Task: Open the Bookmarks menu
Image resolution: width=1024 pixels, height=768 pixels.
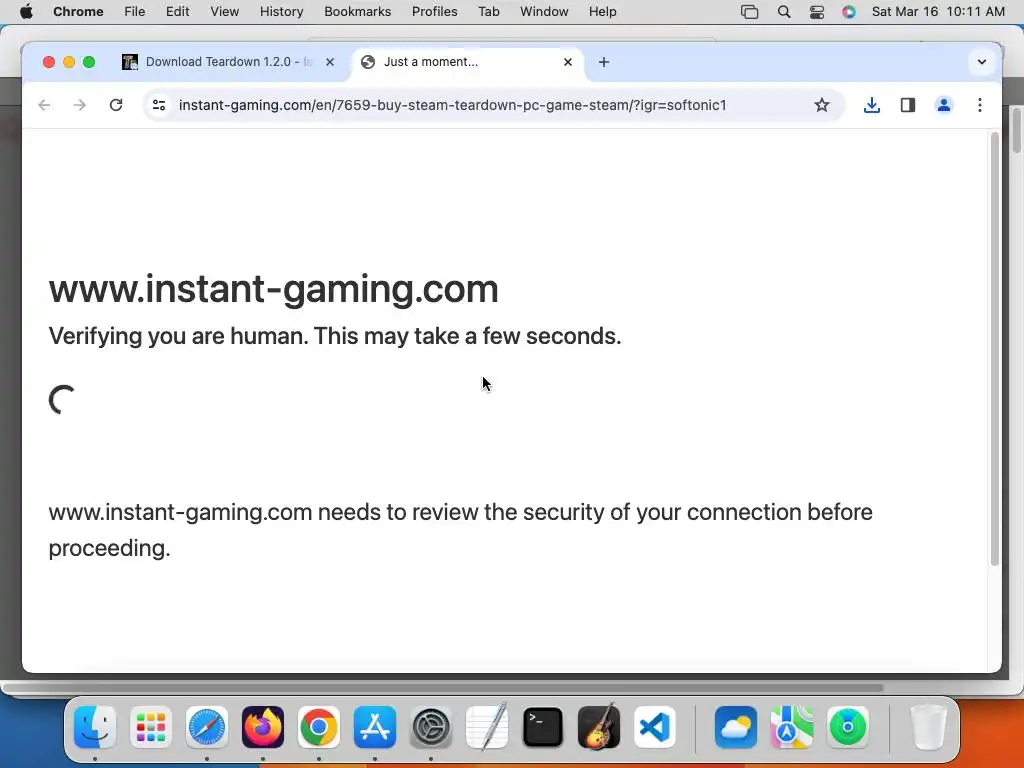Action: 357,12
